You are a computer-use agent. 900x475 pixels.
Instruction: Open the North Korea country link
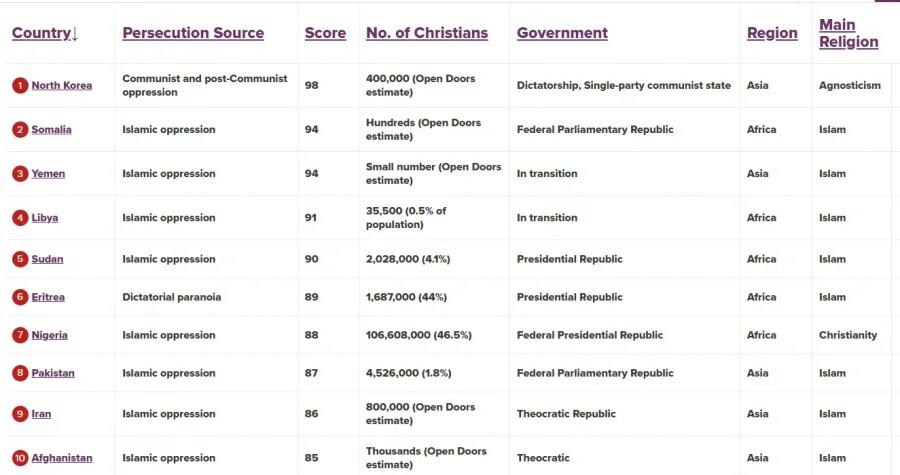coord(62,86)
